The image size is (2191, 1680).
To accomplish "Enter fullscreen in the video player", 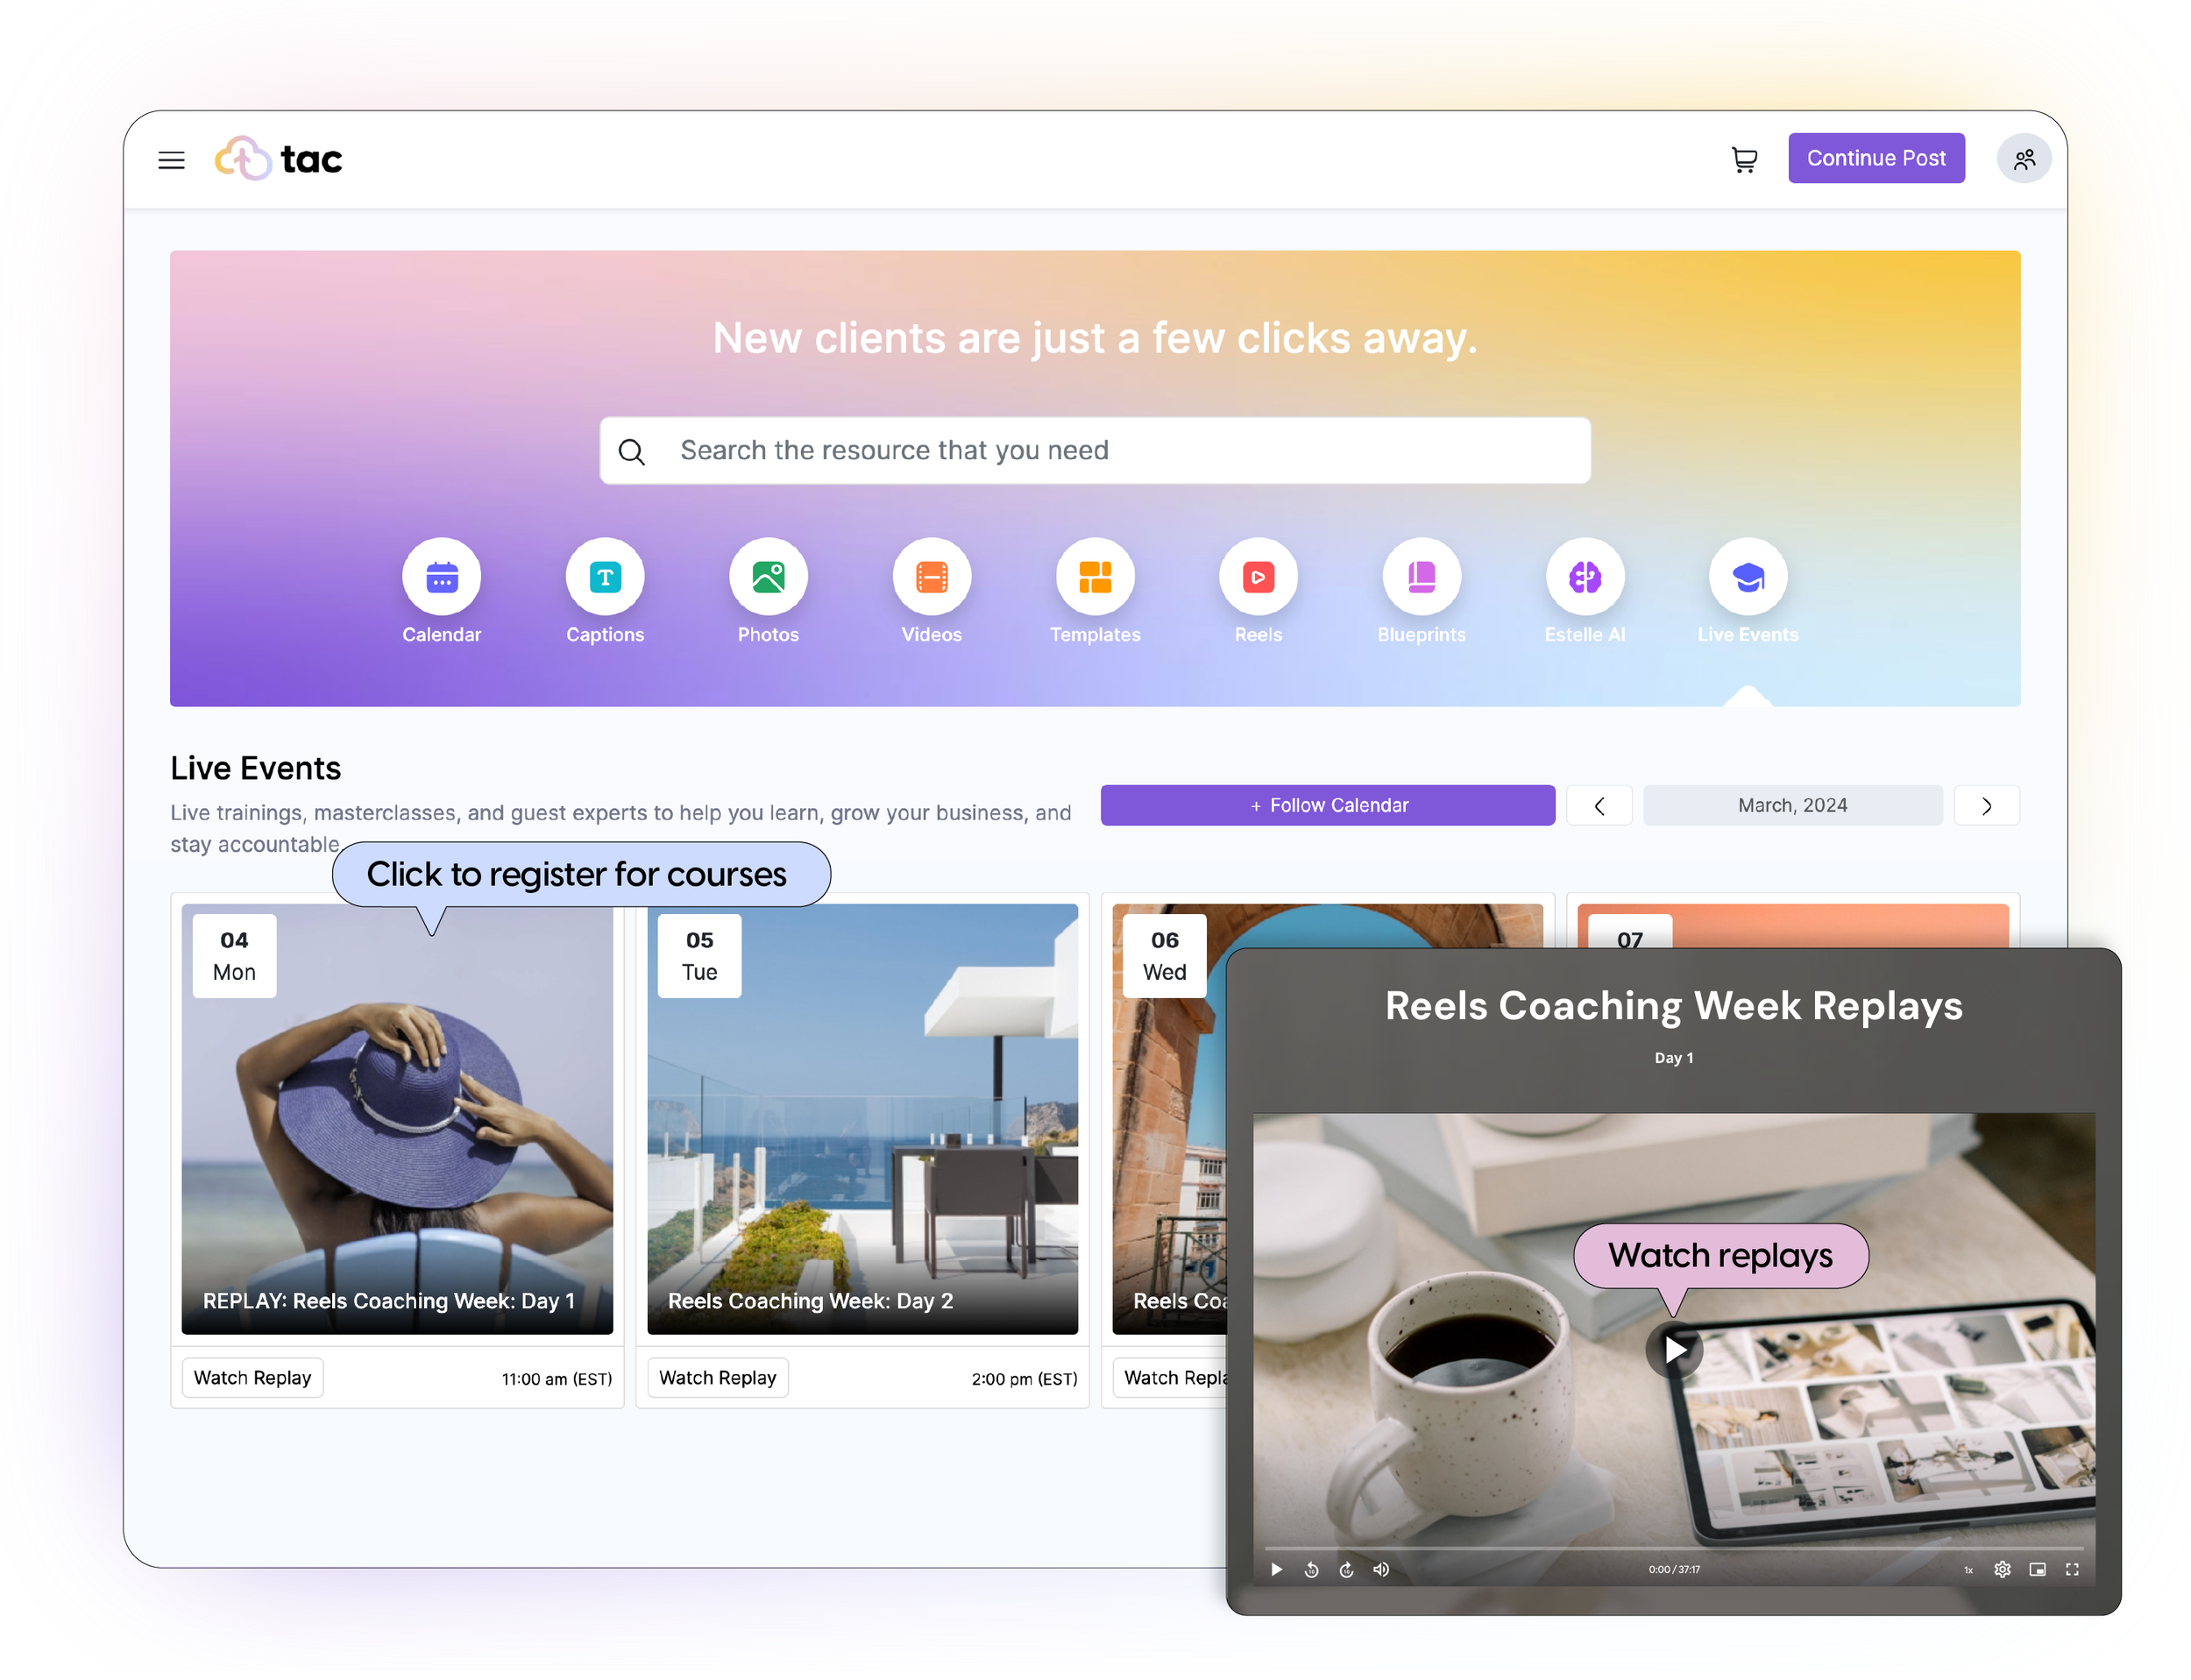I will click(2071, 1569).
